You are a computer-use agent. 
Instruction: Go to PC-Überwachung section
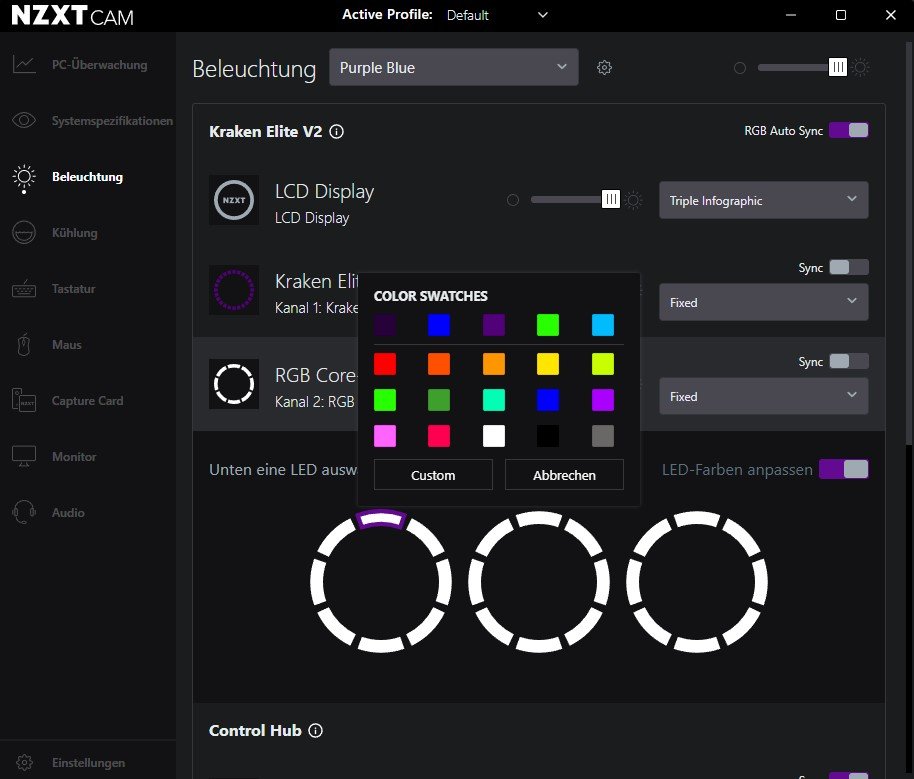point(100,65)
